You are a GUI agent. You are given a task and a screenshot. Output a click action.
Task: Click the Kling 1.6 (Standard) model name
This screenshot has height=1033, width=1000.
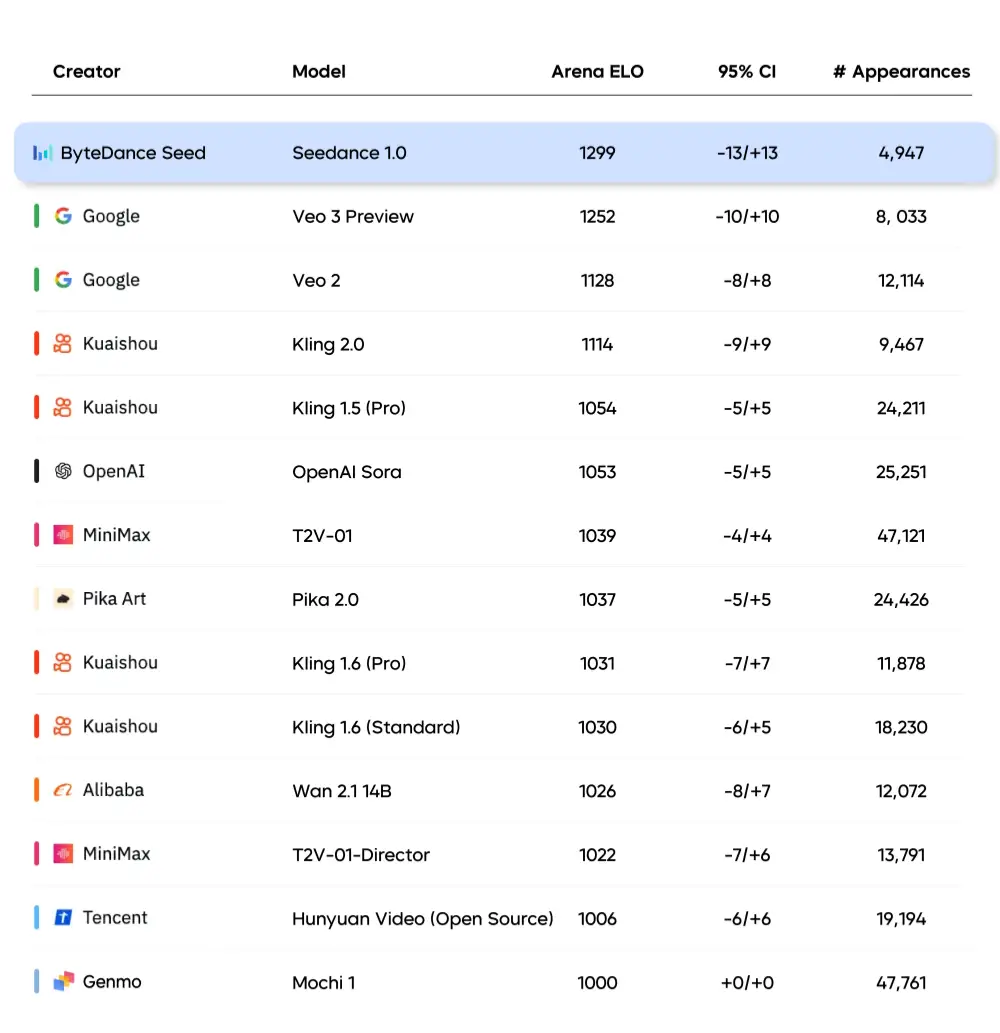pyautogui.click(x=376, y=727)
